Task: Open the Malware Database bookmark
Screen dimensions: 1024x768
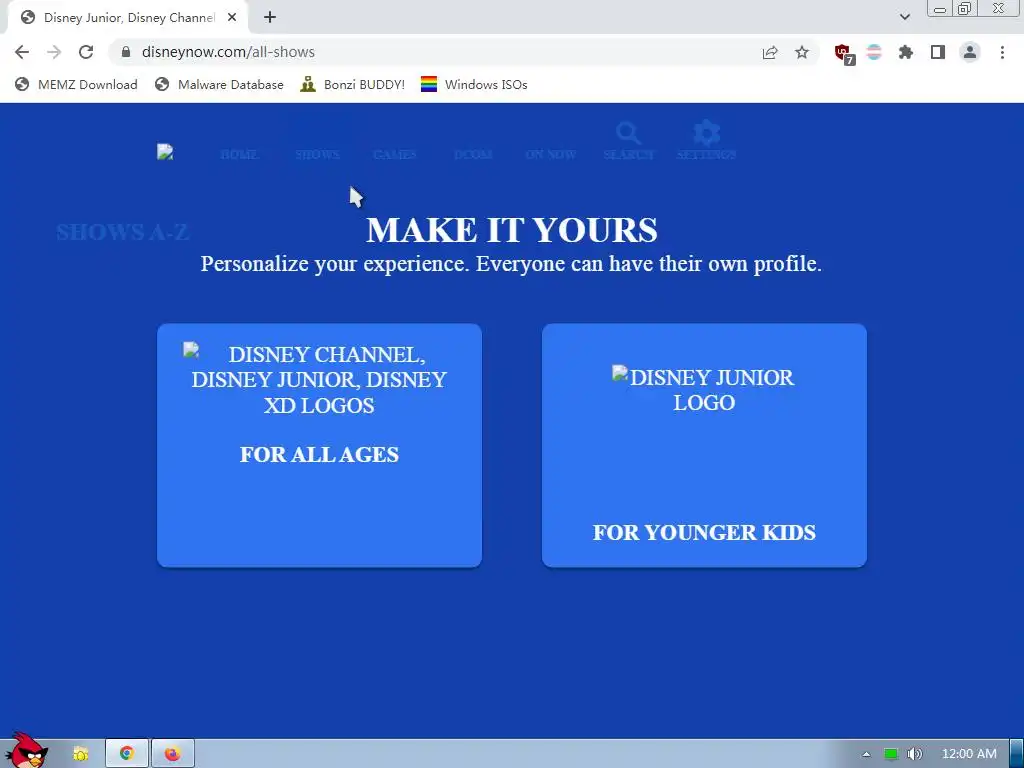Action: [219, 84]
